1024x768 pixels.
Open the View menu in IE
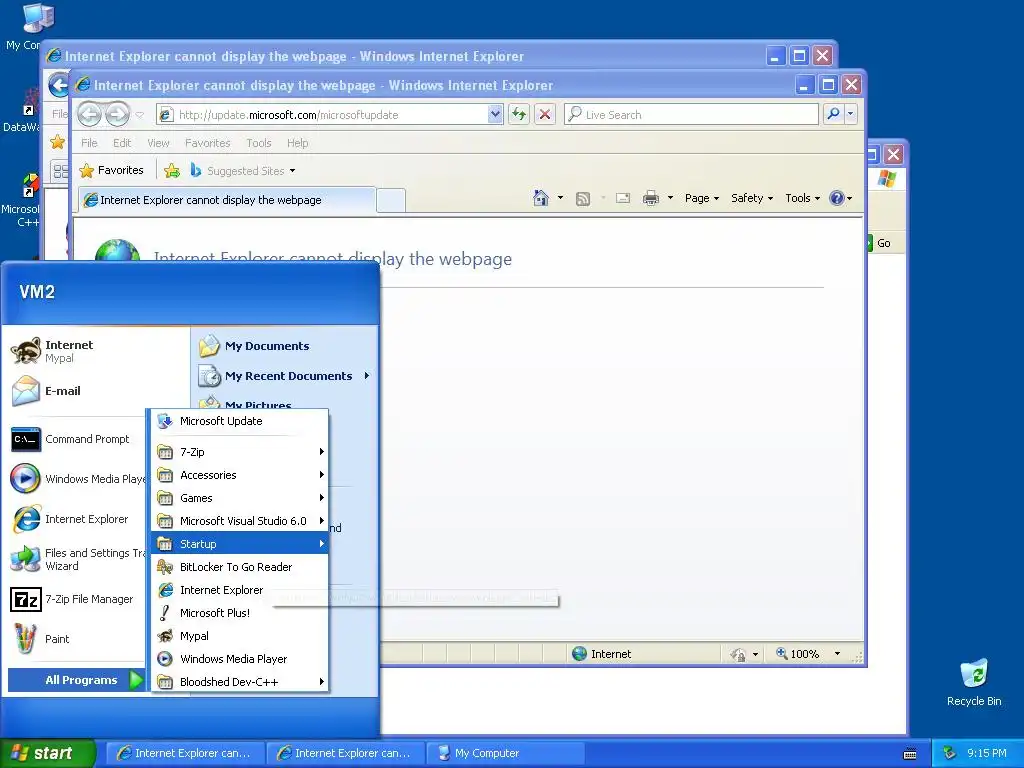158,143
